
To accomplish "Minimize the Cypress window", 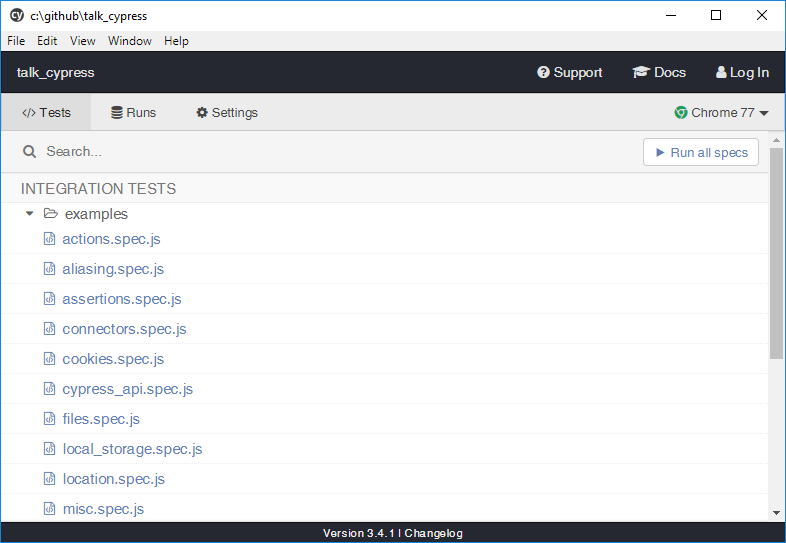I will click(671, 15).
